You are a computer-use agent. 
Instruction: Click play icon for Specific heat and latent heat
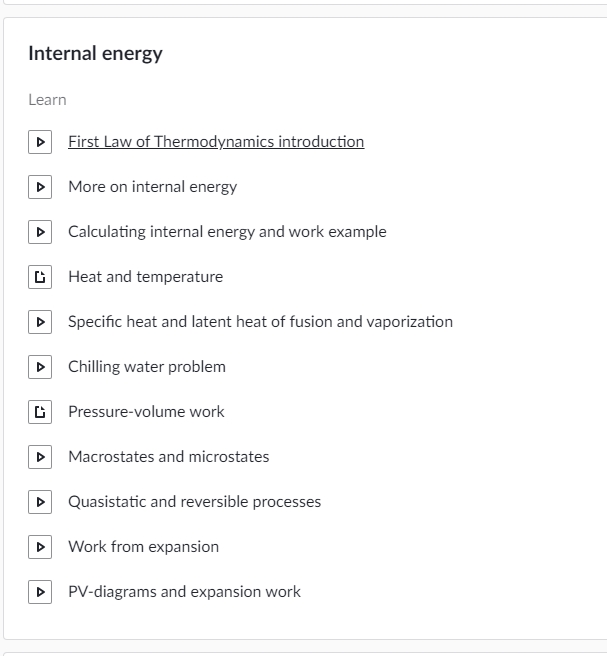tap(40, 322)
